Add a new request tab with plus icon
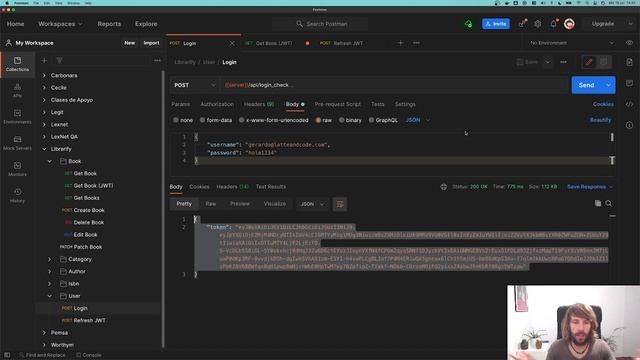This screenshot has width=640, height=360. 400,43
